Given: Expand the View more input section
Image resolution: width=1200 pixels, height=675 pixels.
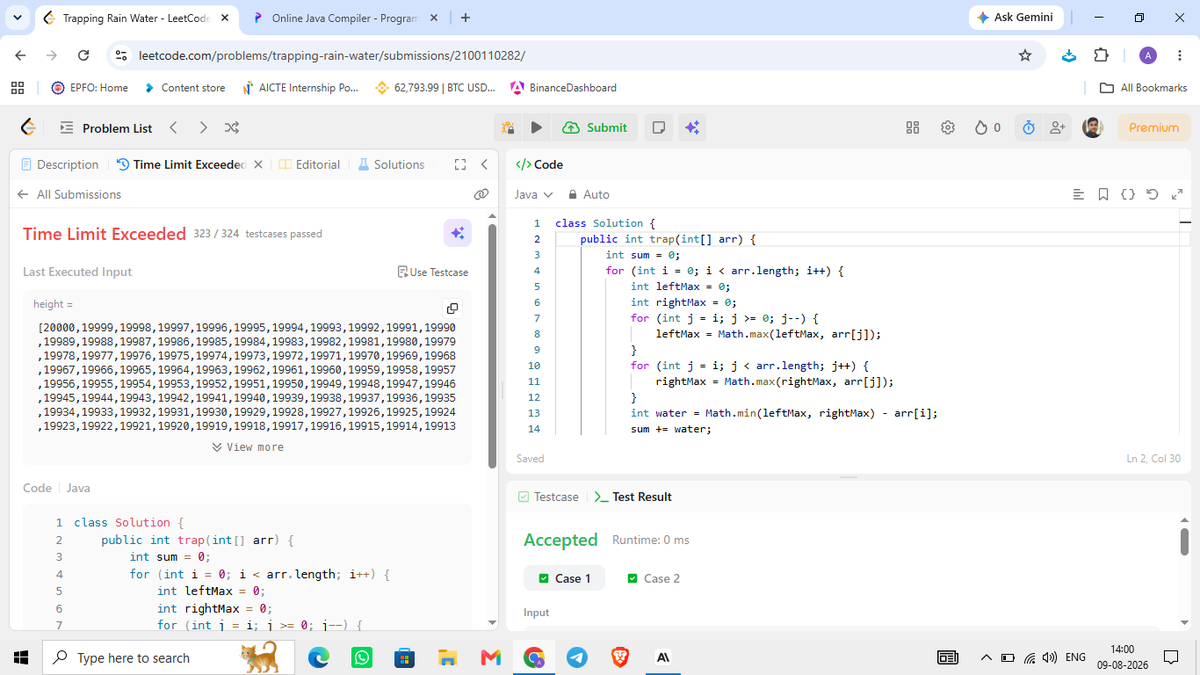Looking at the screenshot, I should coord(248,447).
